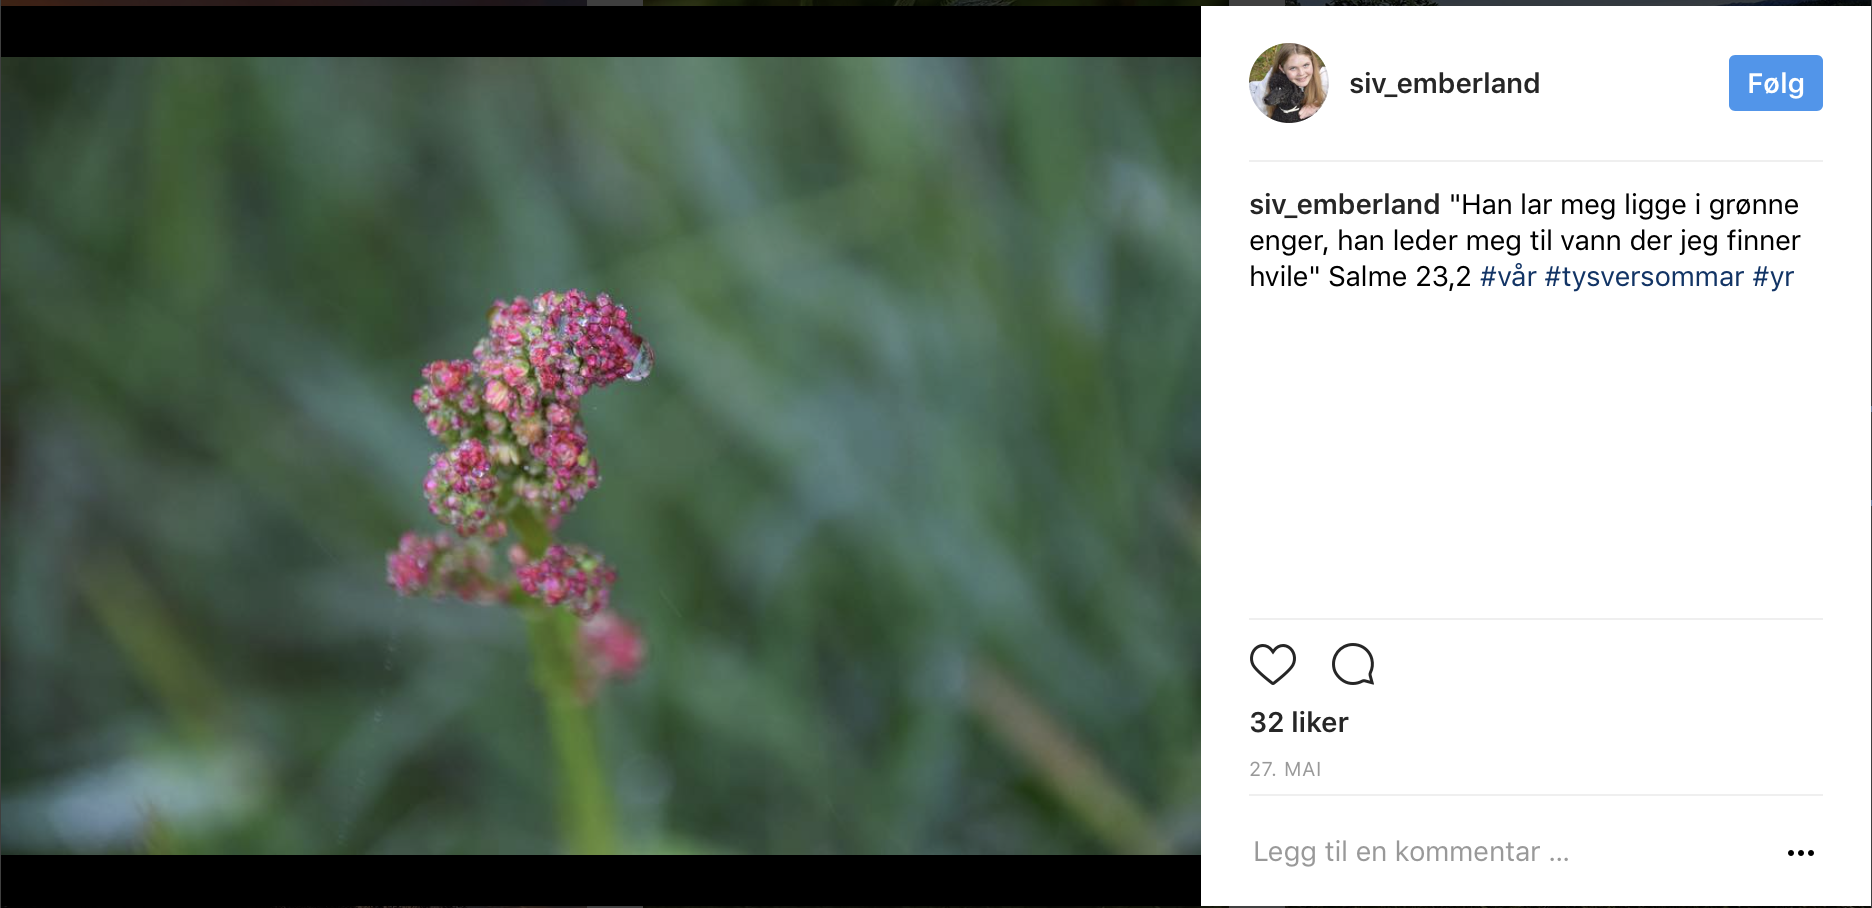1872x908 pixels.
Task: Click the black bar above the photo
Action: pos(600,31)
